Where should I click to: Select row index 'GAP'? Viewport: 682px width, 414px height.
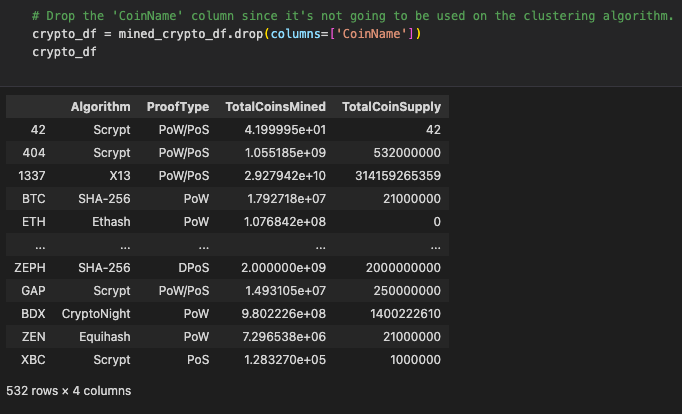[33, 290]
